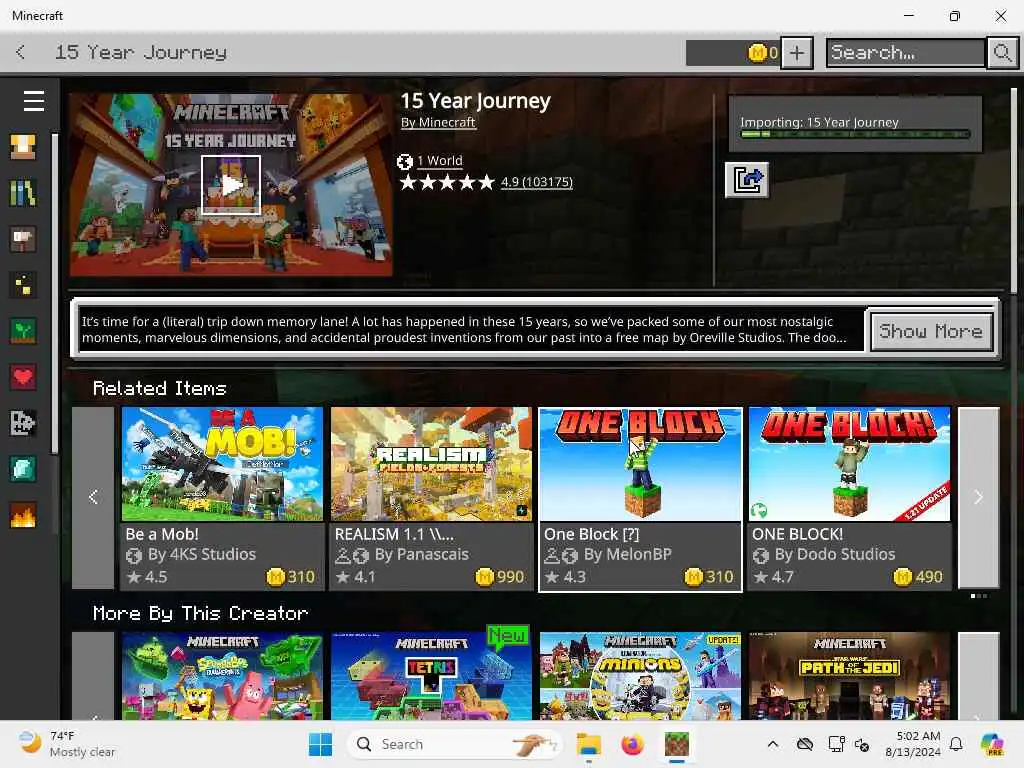Viewport: 1024px width, 768px height.
Task: Open the 4.9 (103175) ratings link
Action: [x=536, y=182]
